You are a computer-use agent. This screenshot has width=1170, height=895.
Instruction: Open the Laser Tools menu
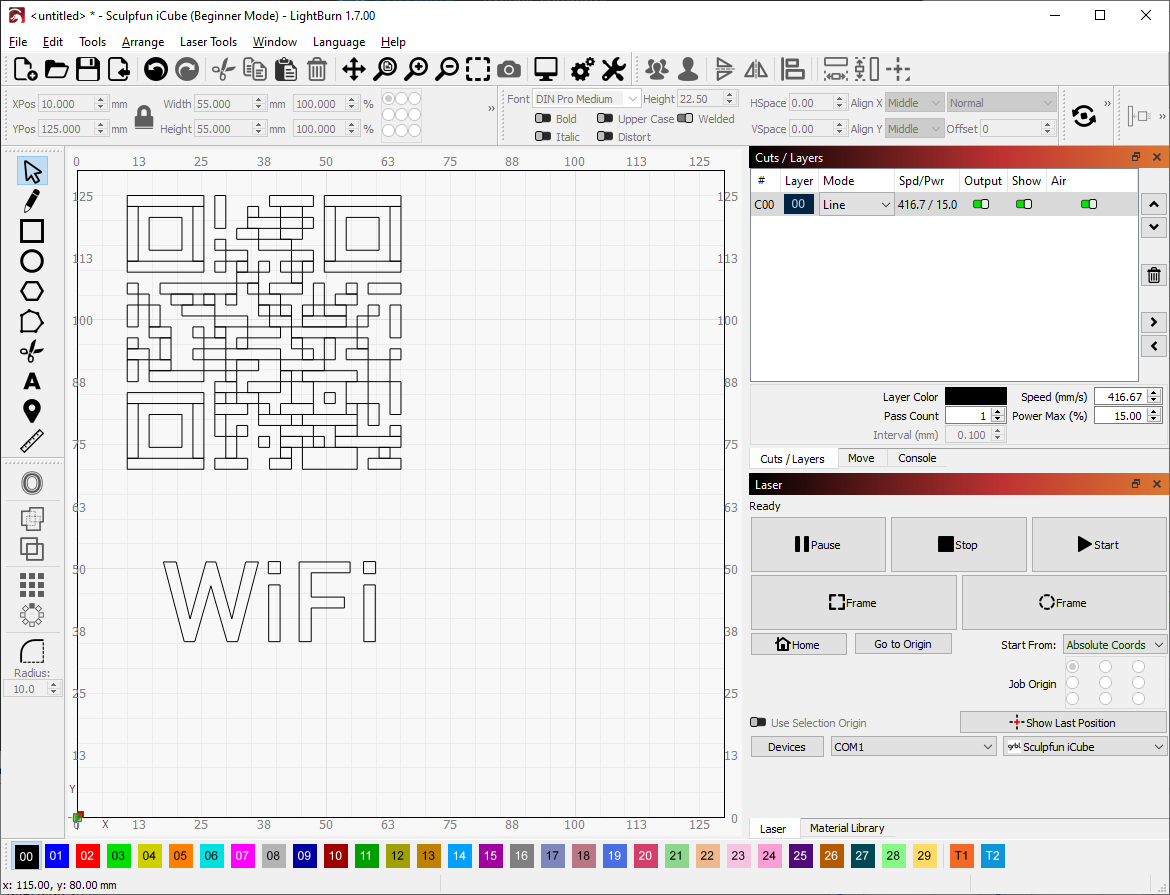[x=208, y=42]
